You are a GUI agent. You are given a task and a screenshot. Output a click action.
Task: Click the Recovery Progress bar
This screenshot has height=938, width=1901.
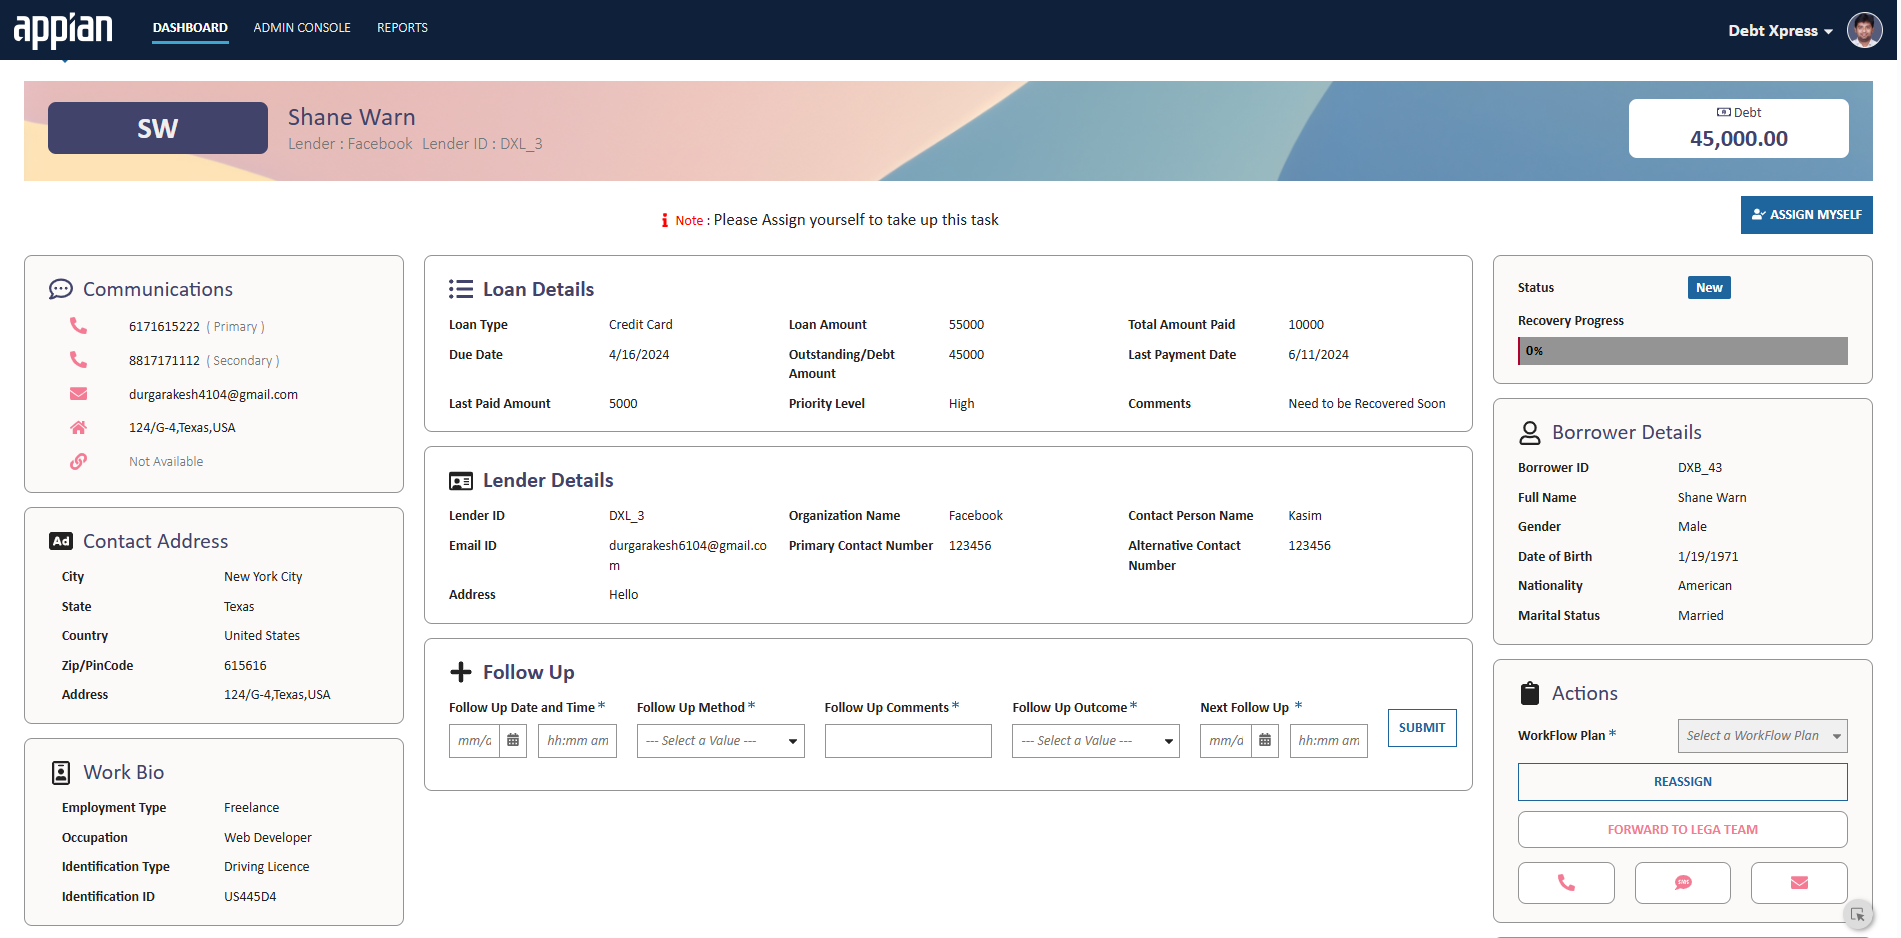(1682, 351)
